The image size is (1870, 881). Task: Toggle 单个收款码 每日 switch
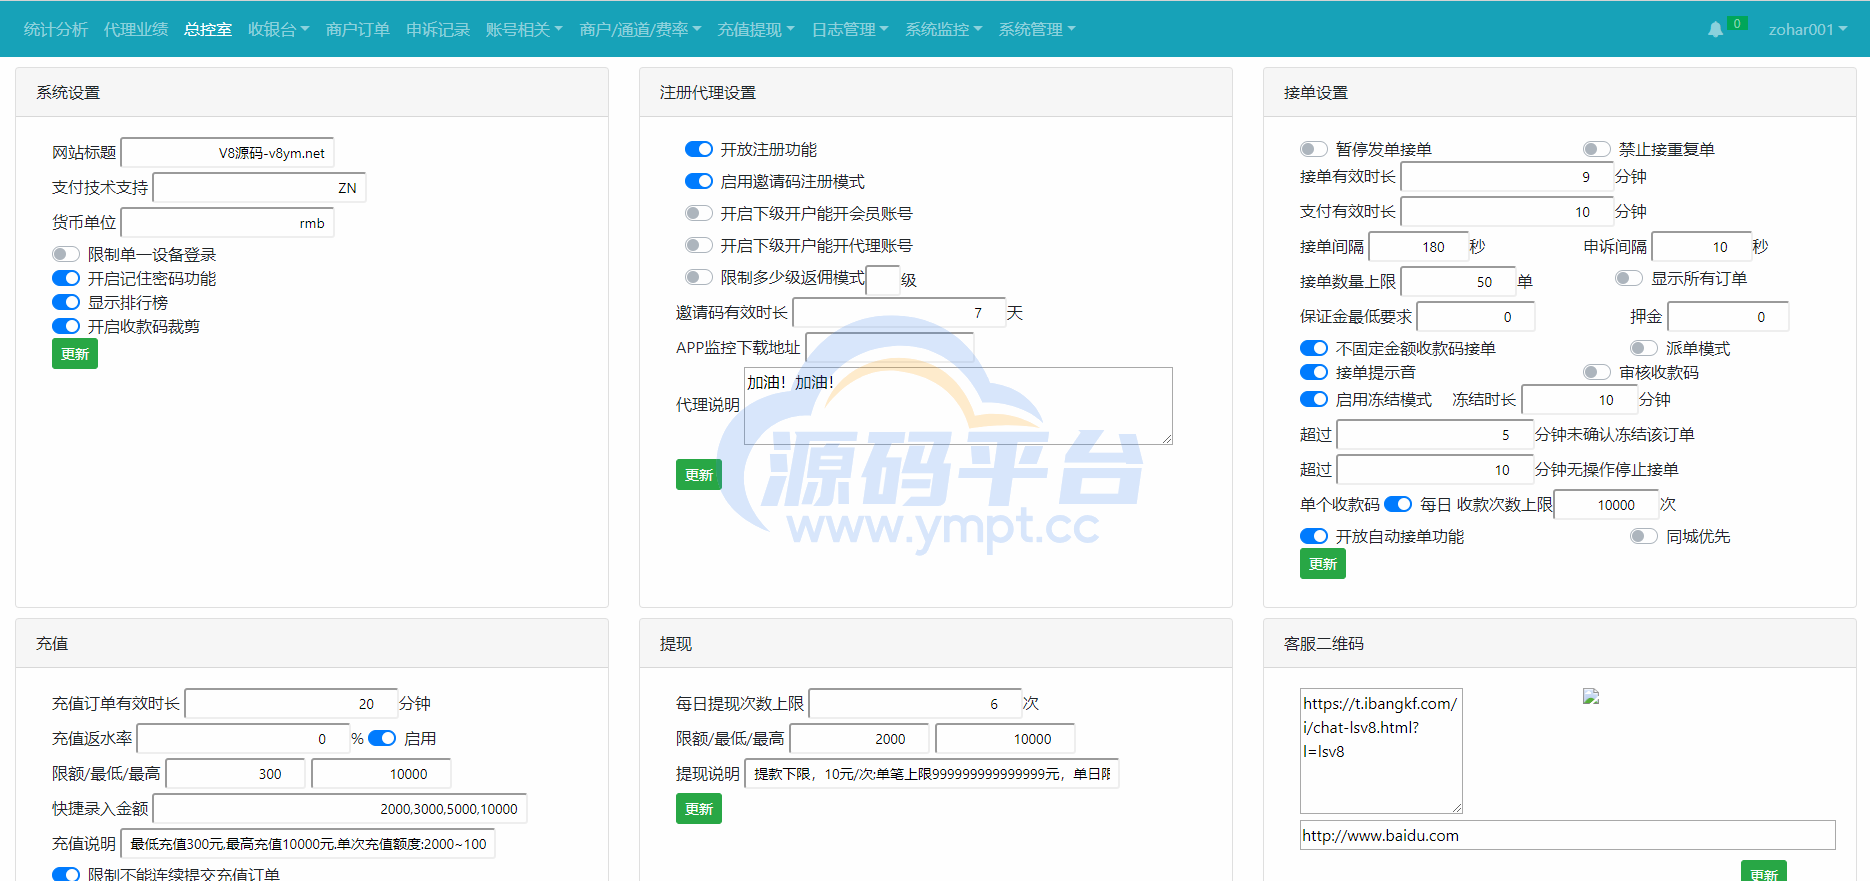click(1398, 504)
